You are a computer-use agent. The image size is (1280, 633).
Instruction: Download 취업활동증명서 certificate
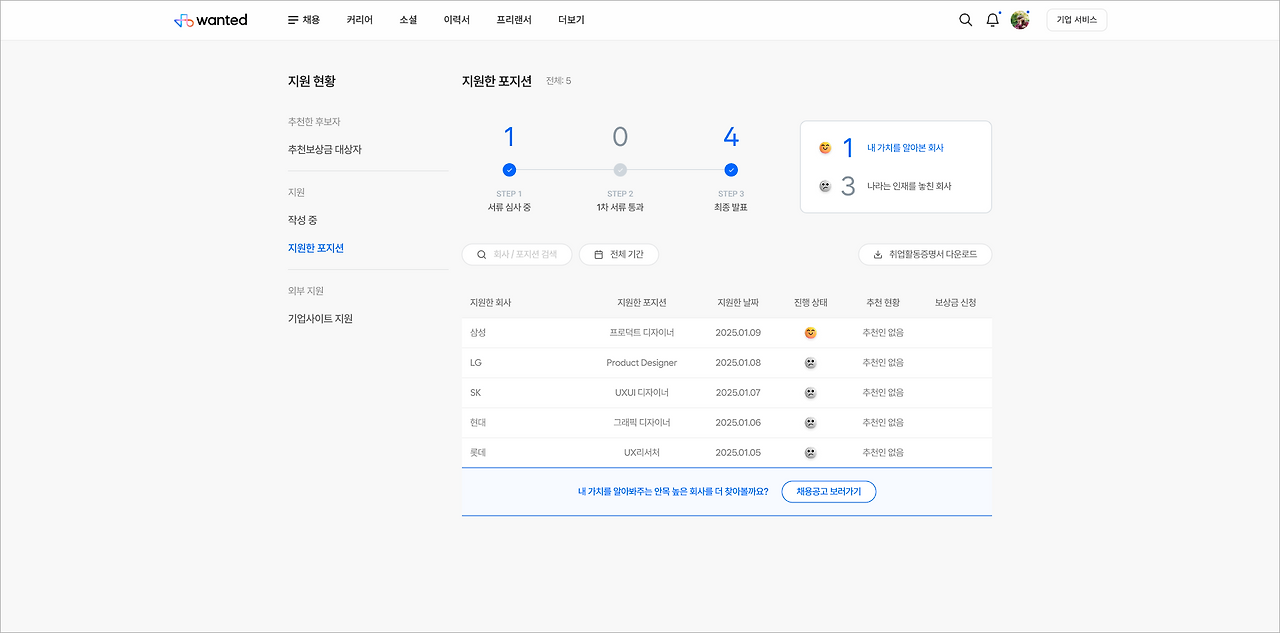click(x=925, y=255)
